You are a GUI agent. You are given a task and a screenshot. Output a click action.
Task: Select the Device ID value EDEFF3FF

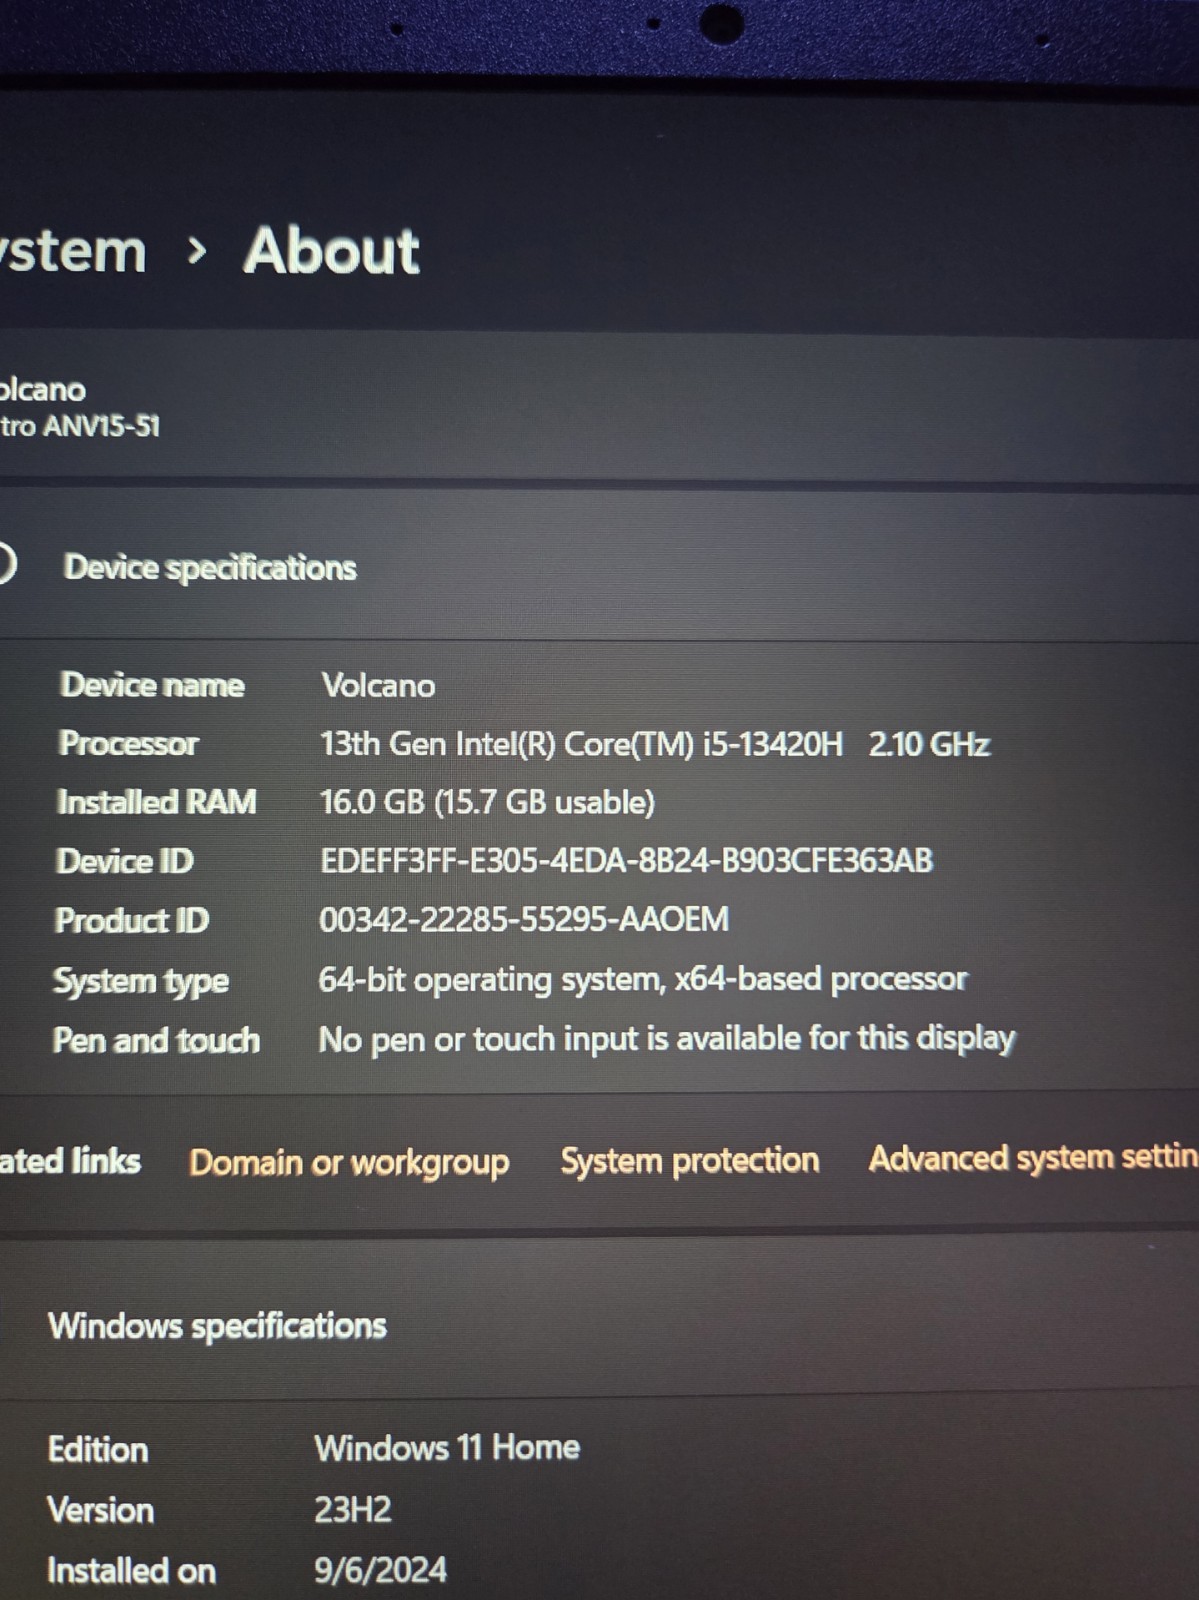626,861
